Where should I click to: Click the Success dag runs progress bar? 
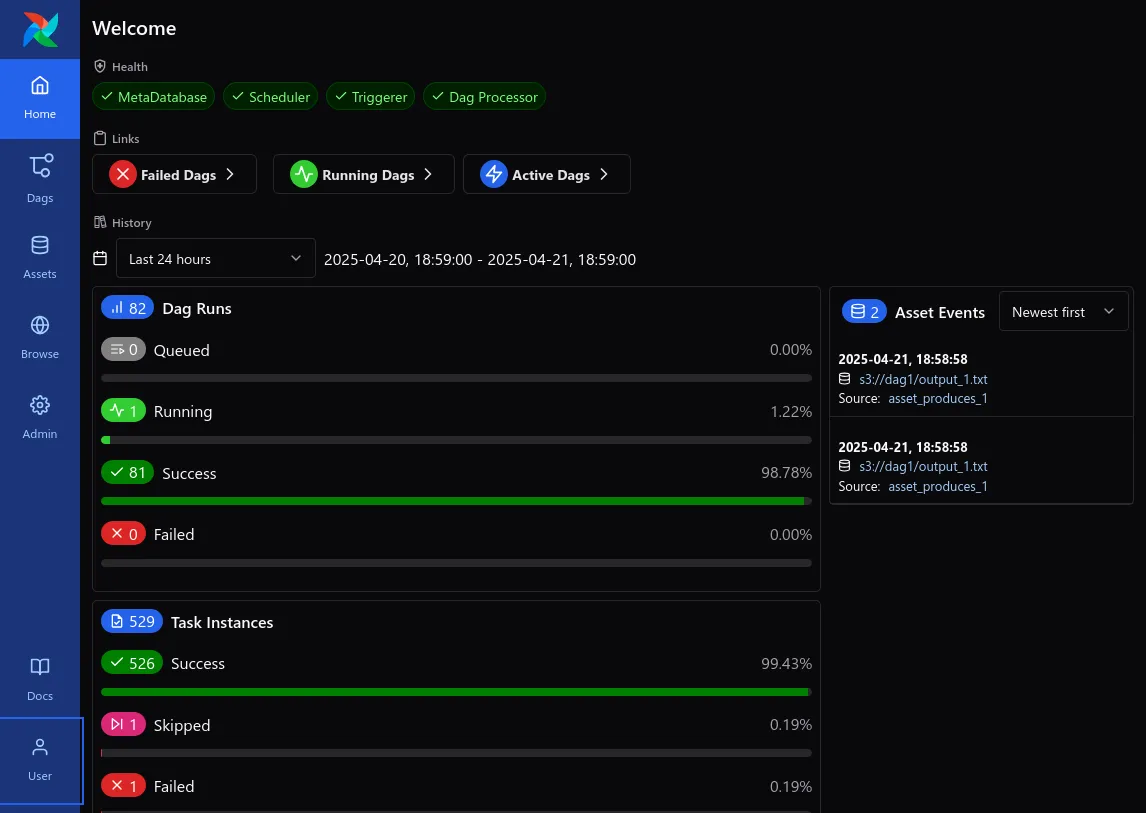point(456,501)
